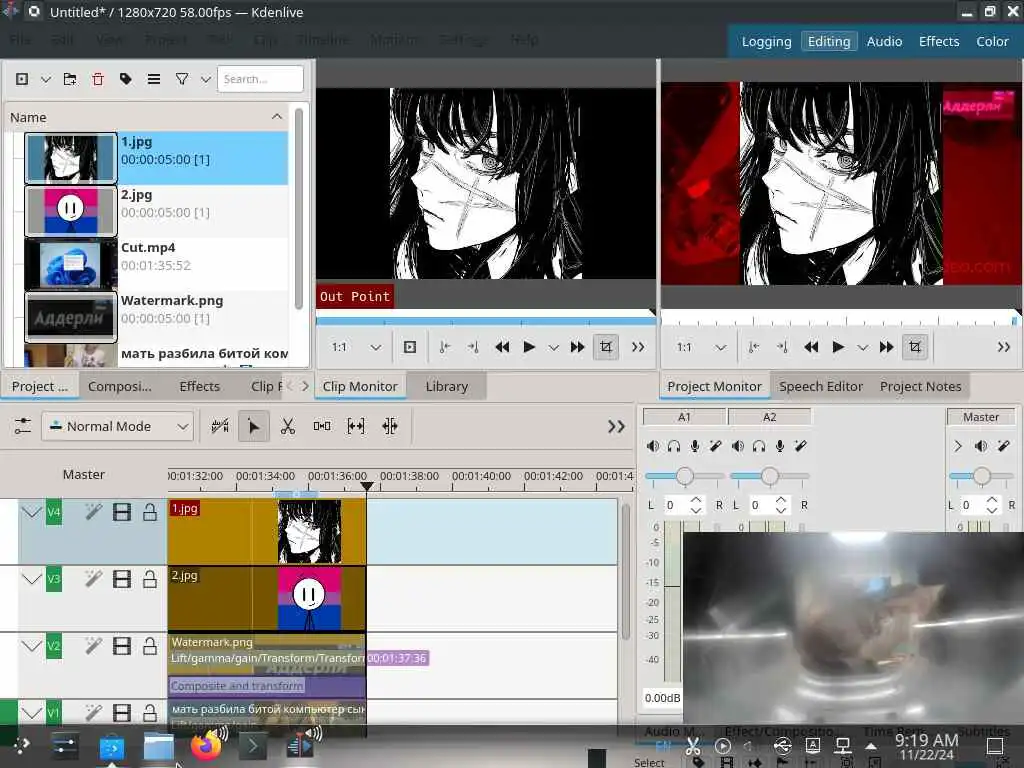Select Cut.mp4 in the project bin

coord(157,264)
